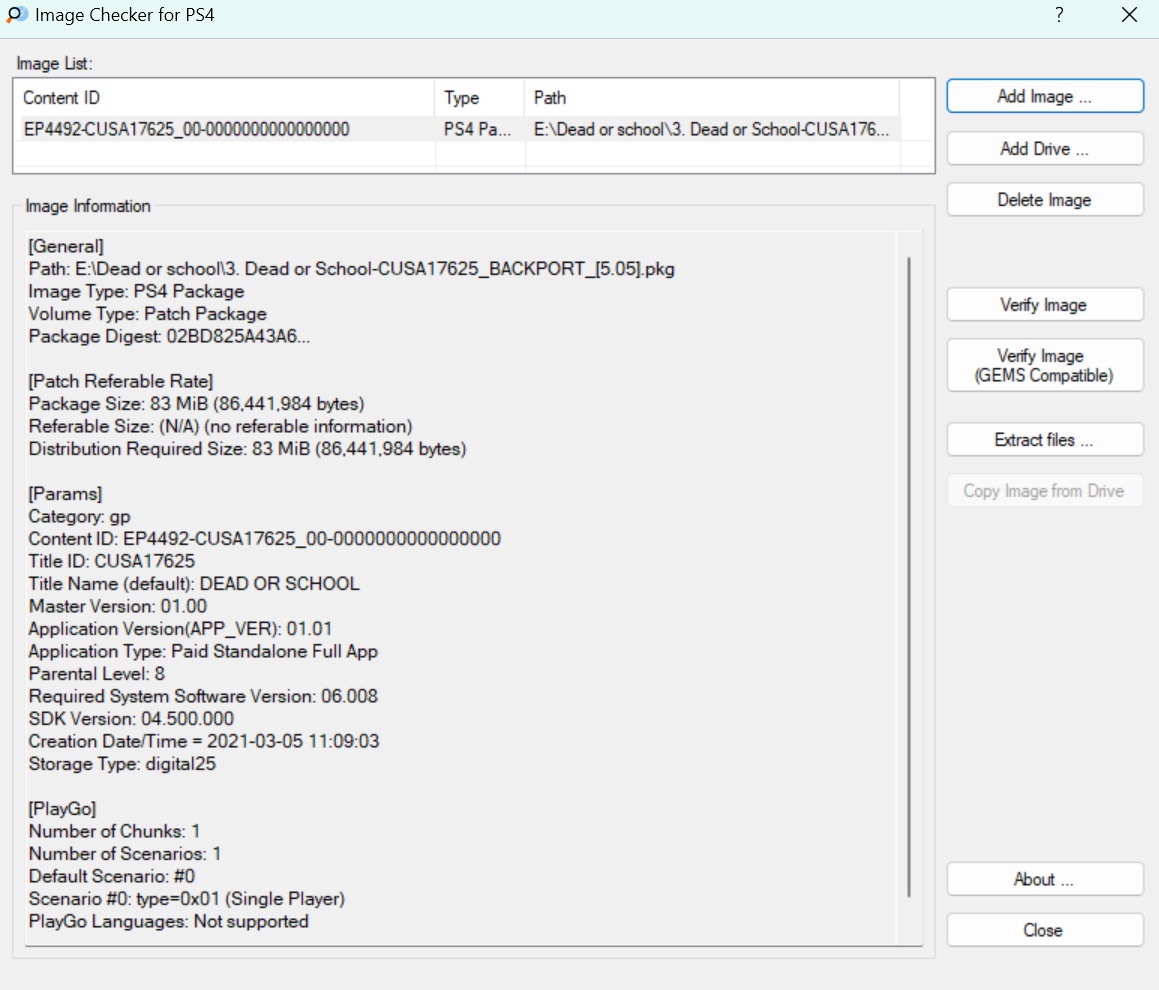Click the Path column header
Image resolution: width=1159 pixels, height=990 pixels.
click(x=710, y=98)
